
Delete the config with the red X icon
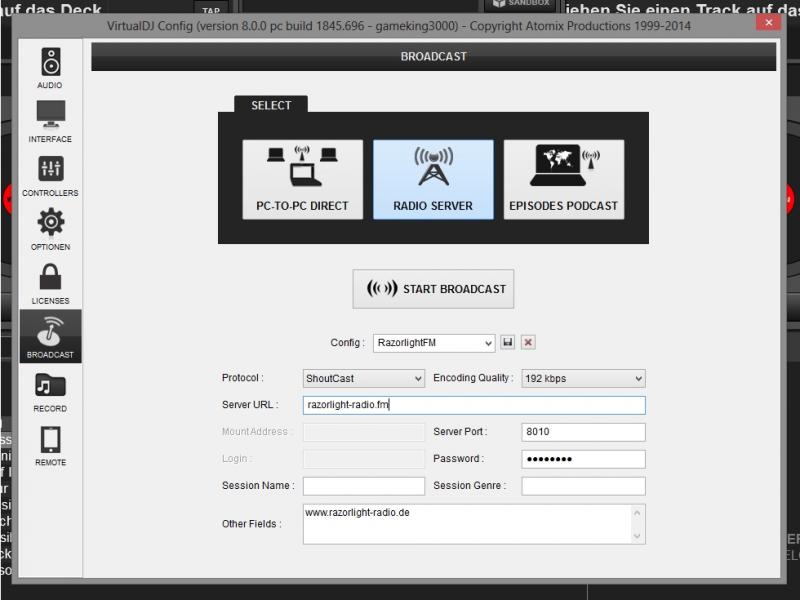pyautogui.click(x=528, y=342)
